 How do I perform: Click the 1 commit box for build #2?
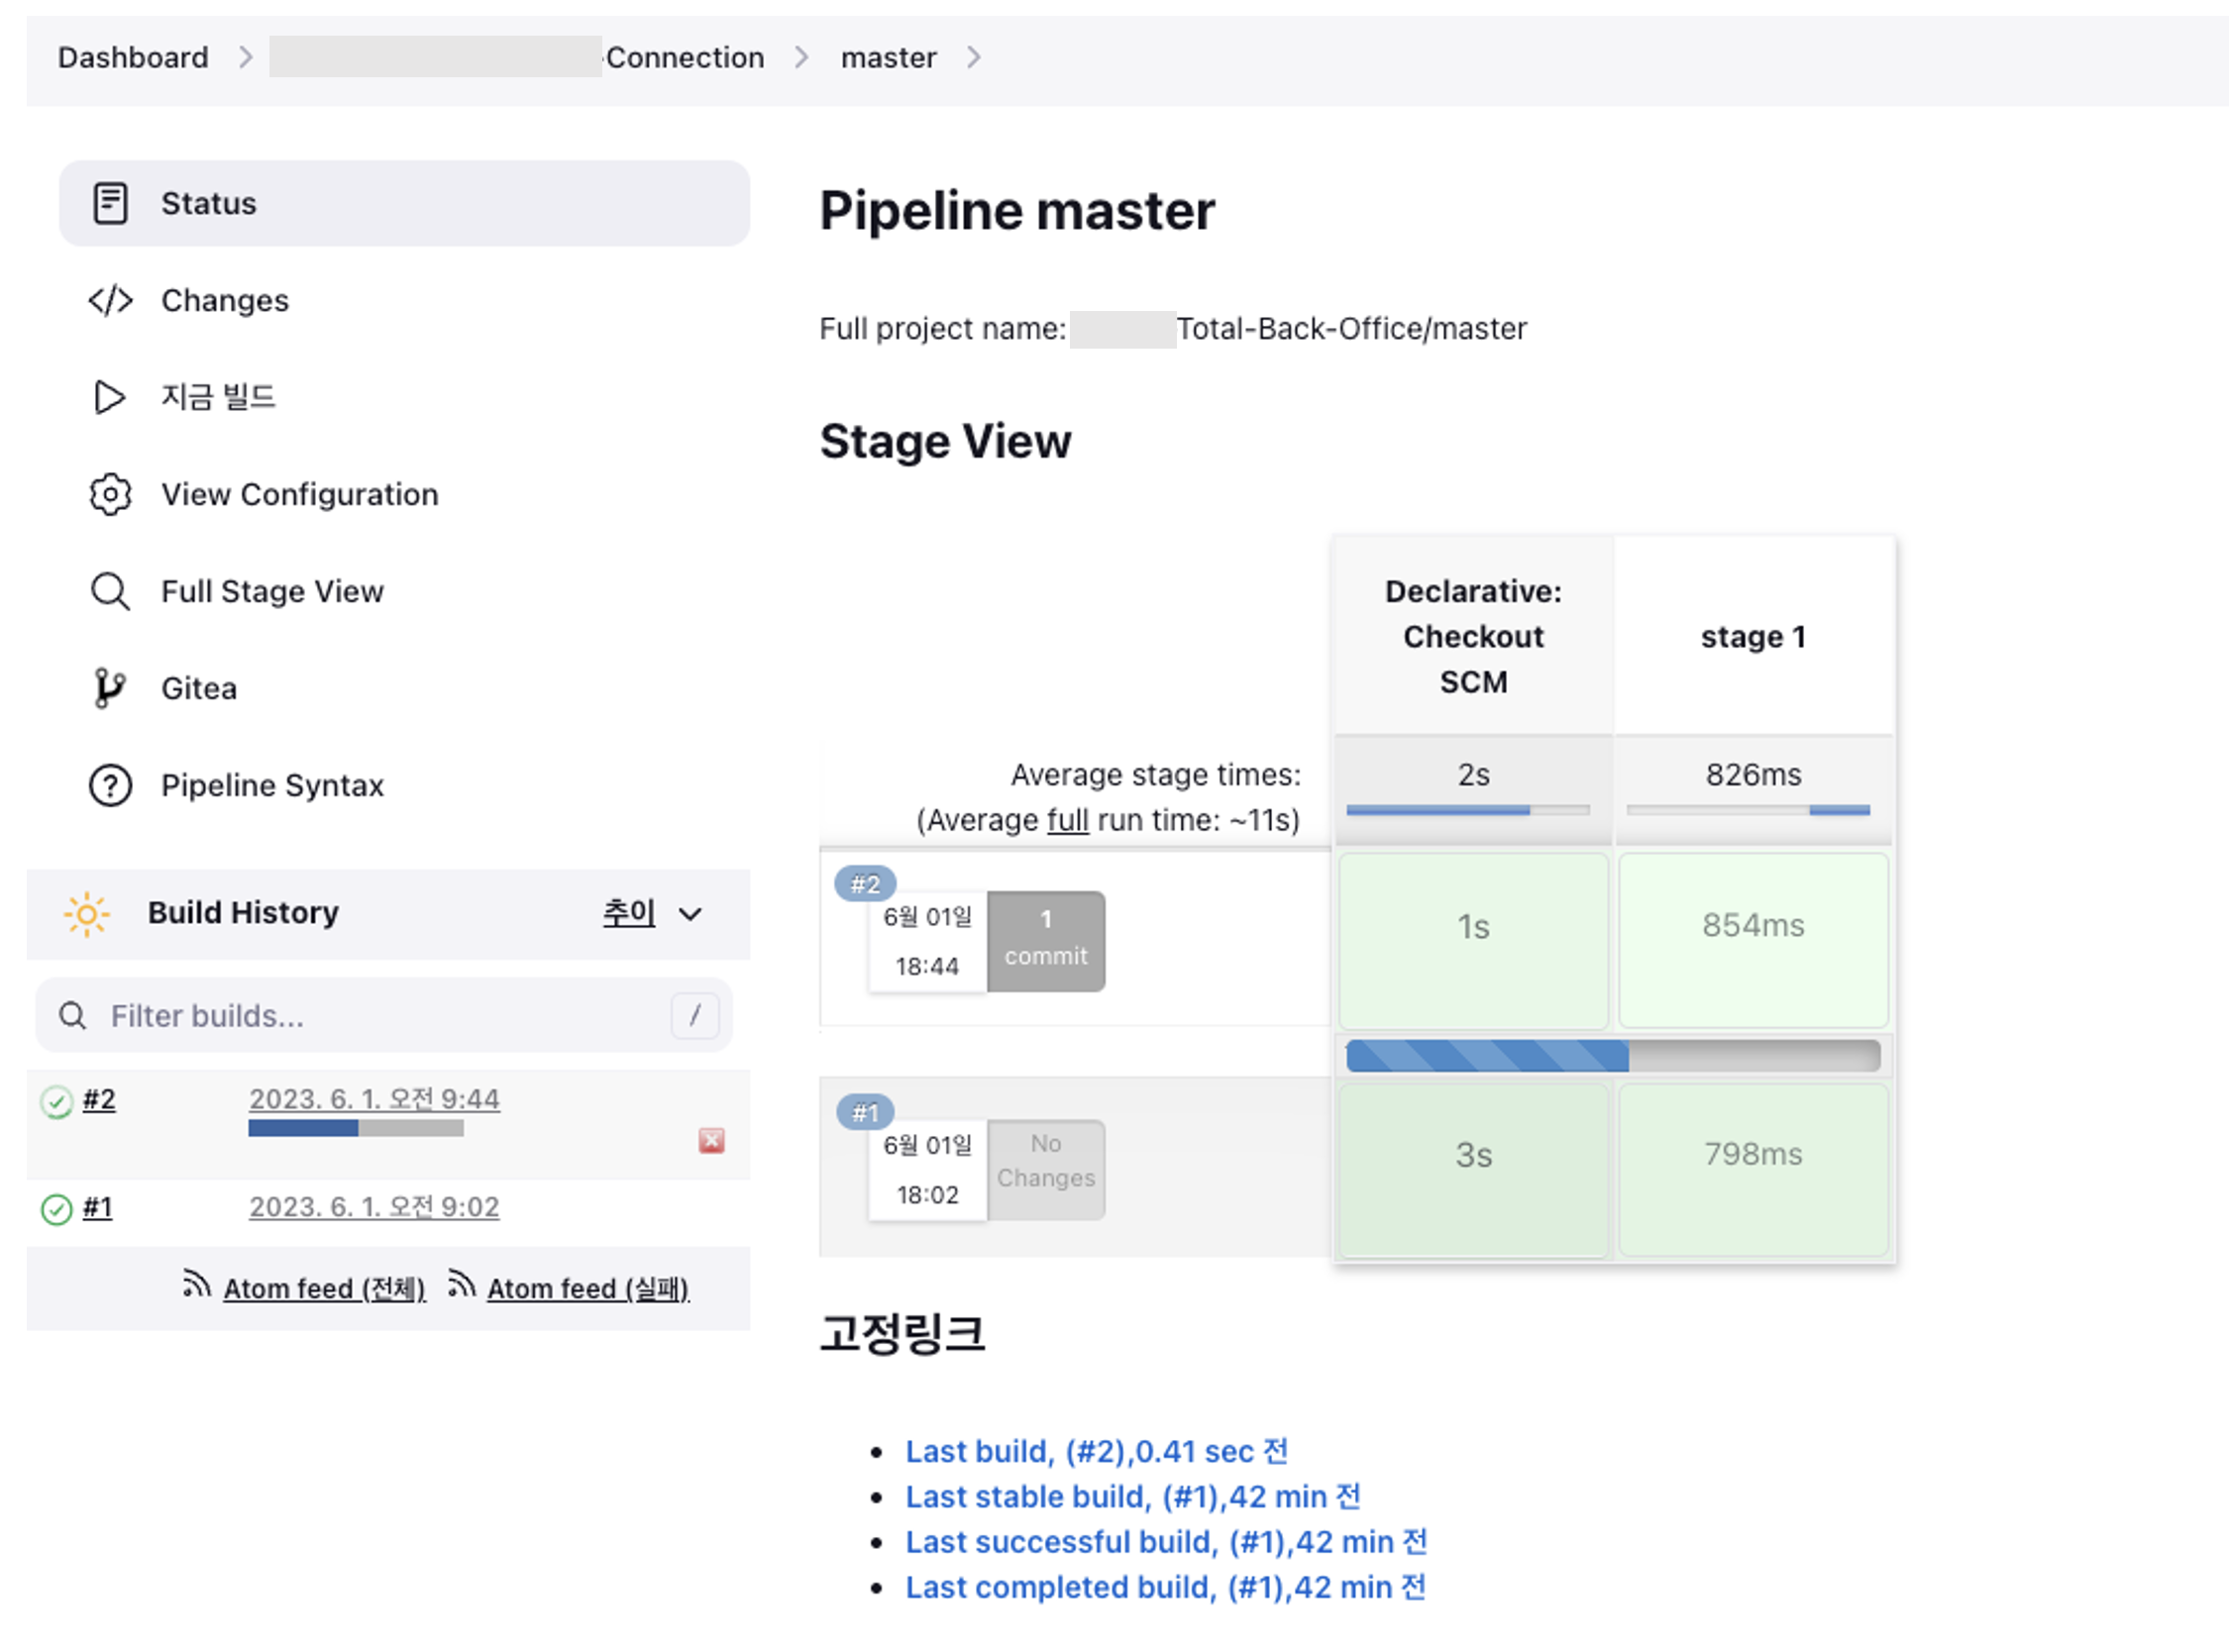click(1045, 940)
